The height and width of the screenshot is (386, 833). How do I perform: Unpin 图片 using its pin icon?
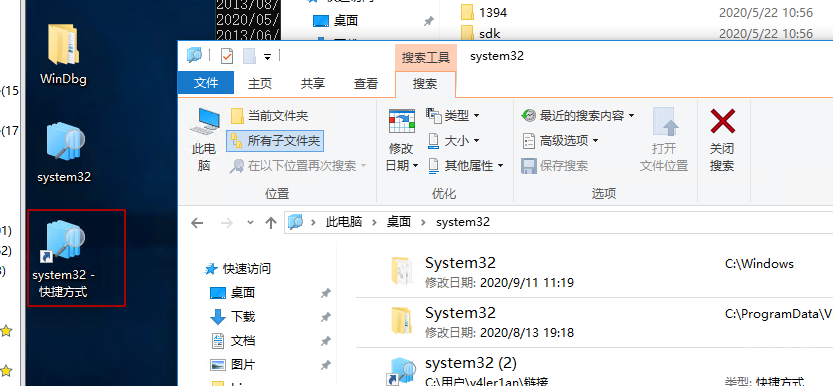(x=326, y=365)
